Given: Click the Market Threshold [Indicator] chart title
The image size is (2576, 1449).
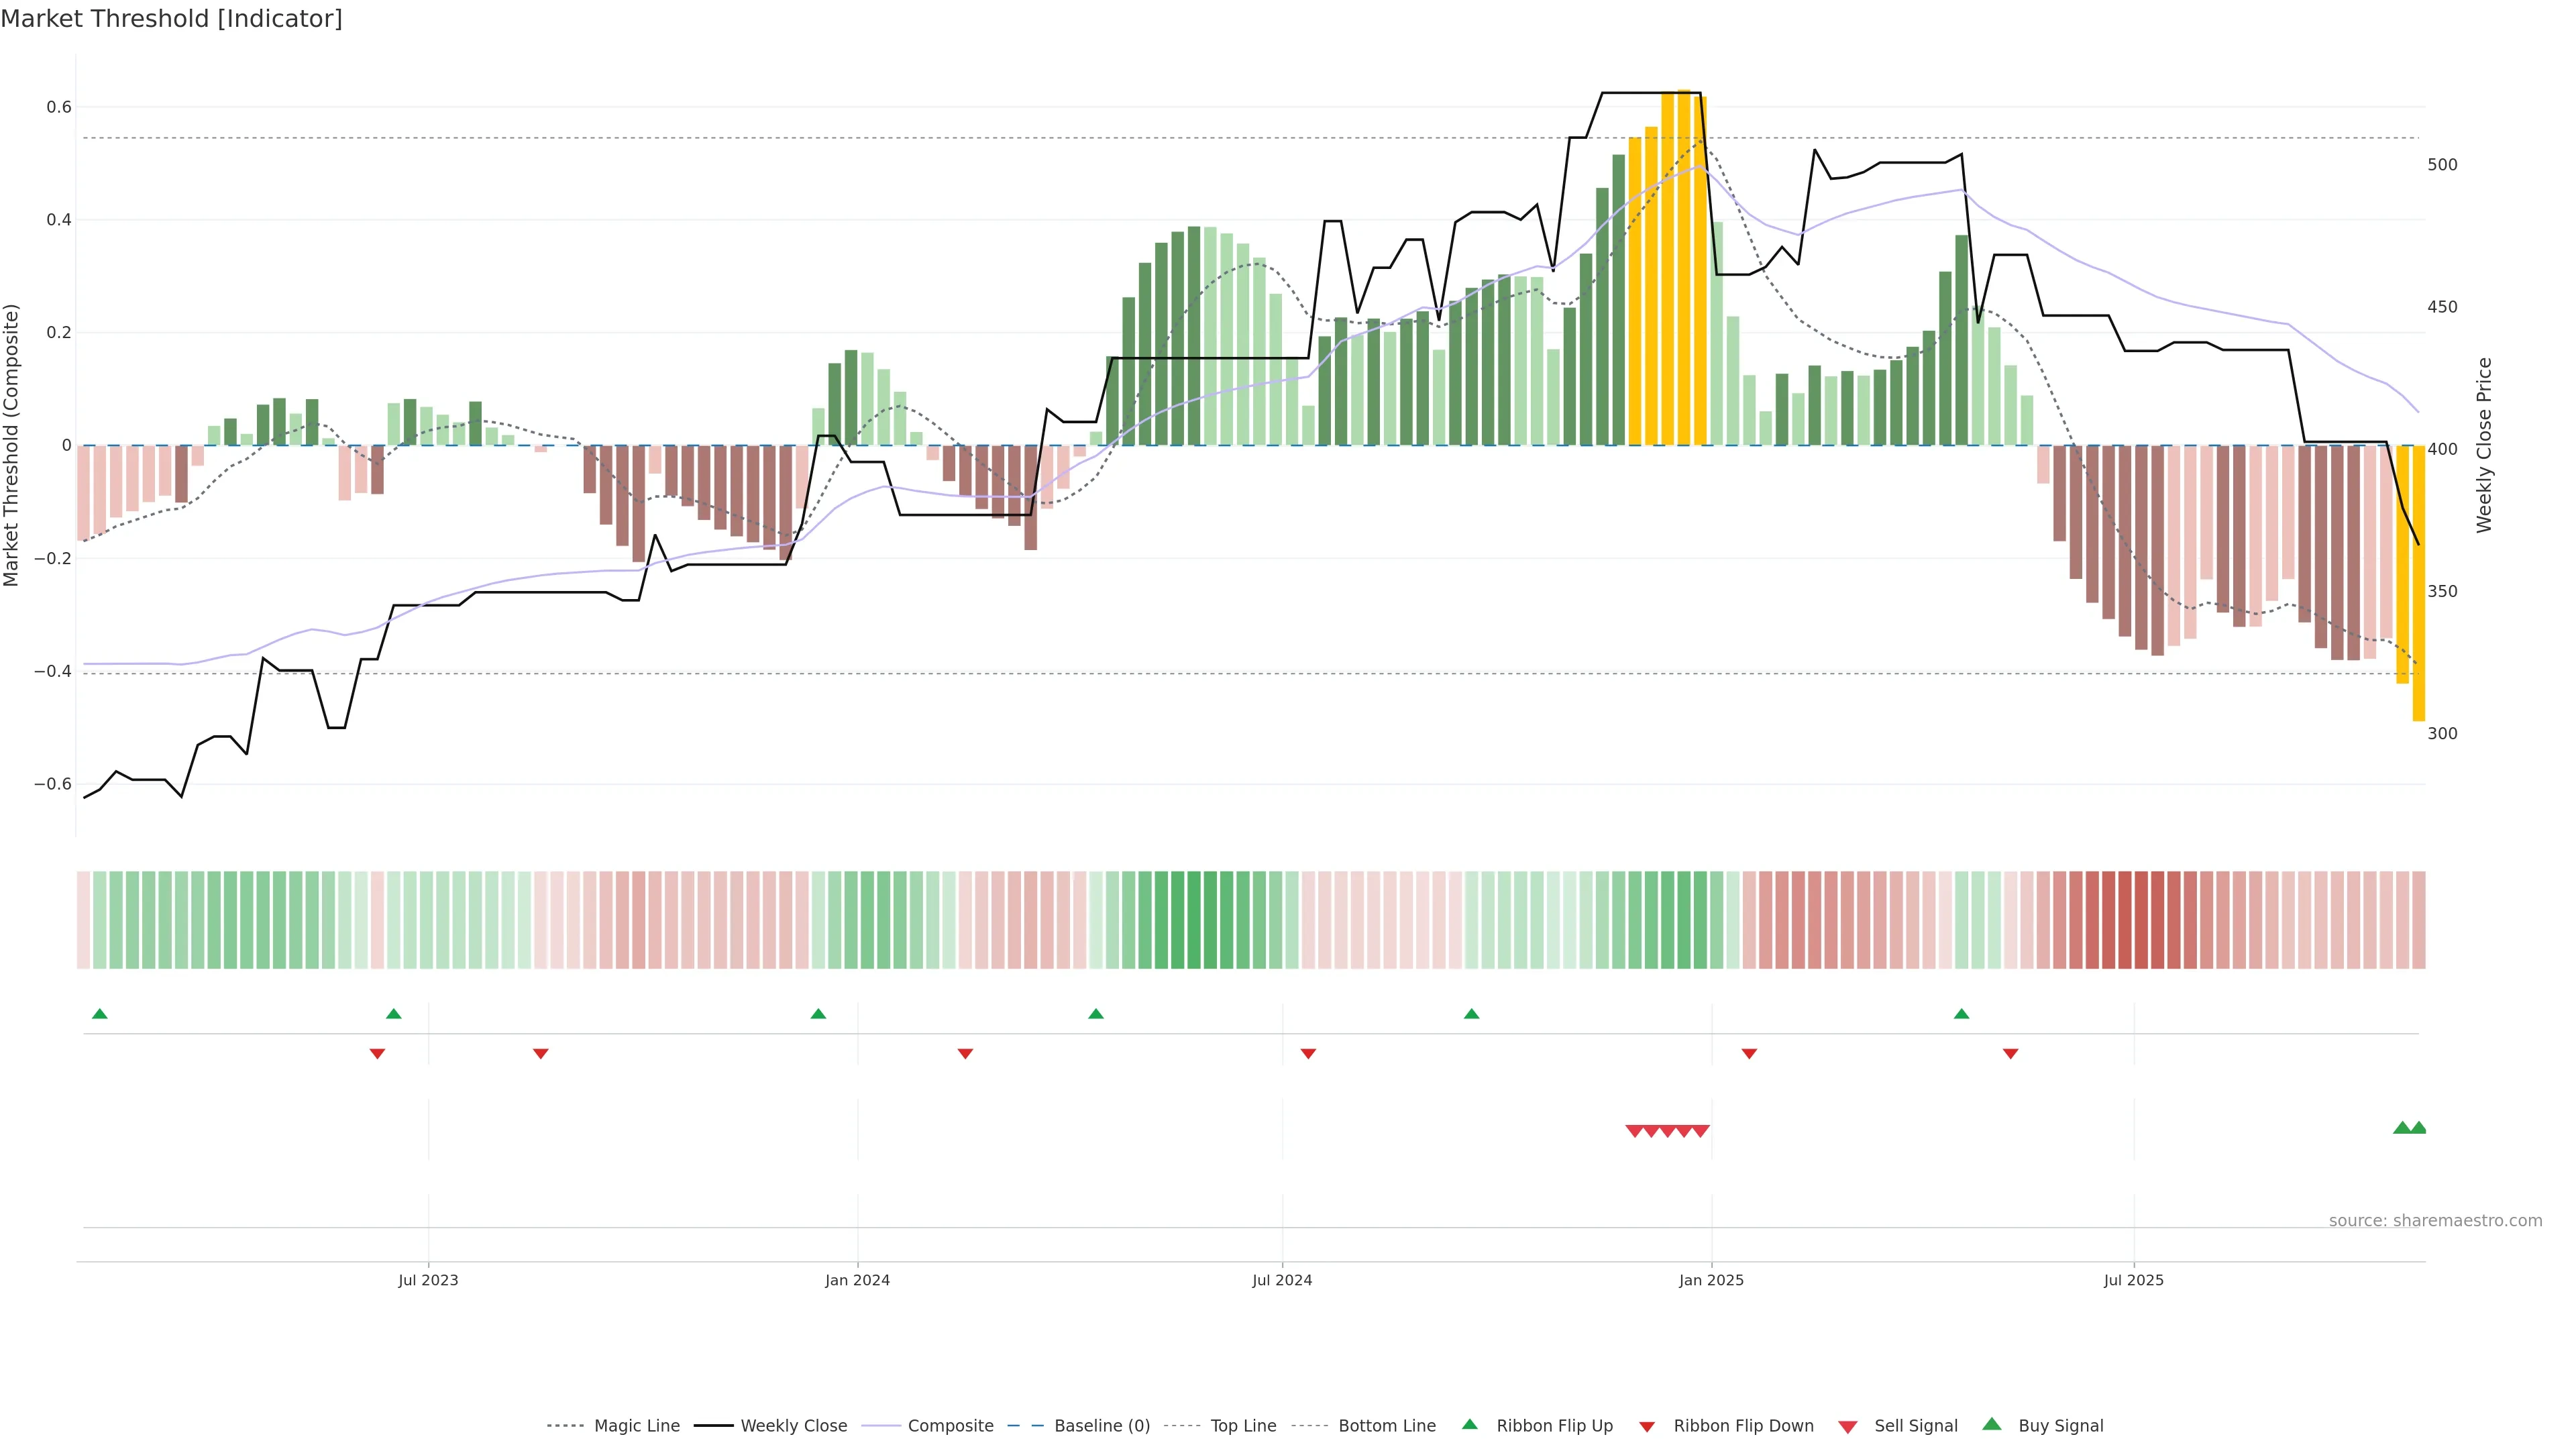Looking at the screenshot, I should pos(171,19).
